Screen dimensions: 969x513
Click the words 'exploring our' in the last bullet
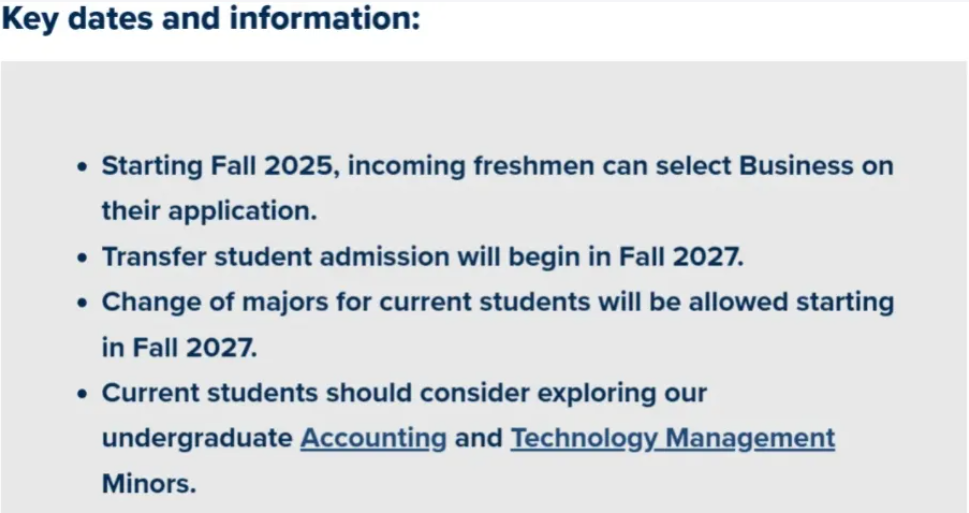click(x=622, y=394)
